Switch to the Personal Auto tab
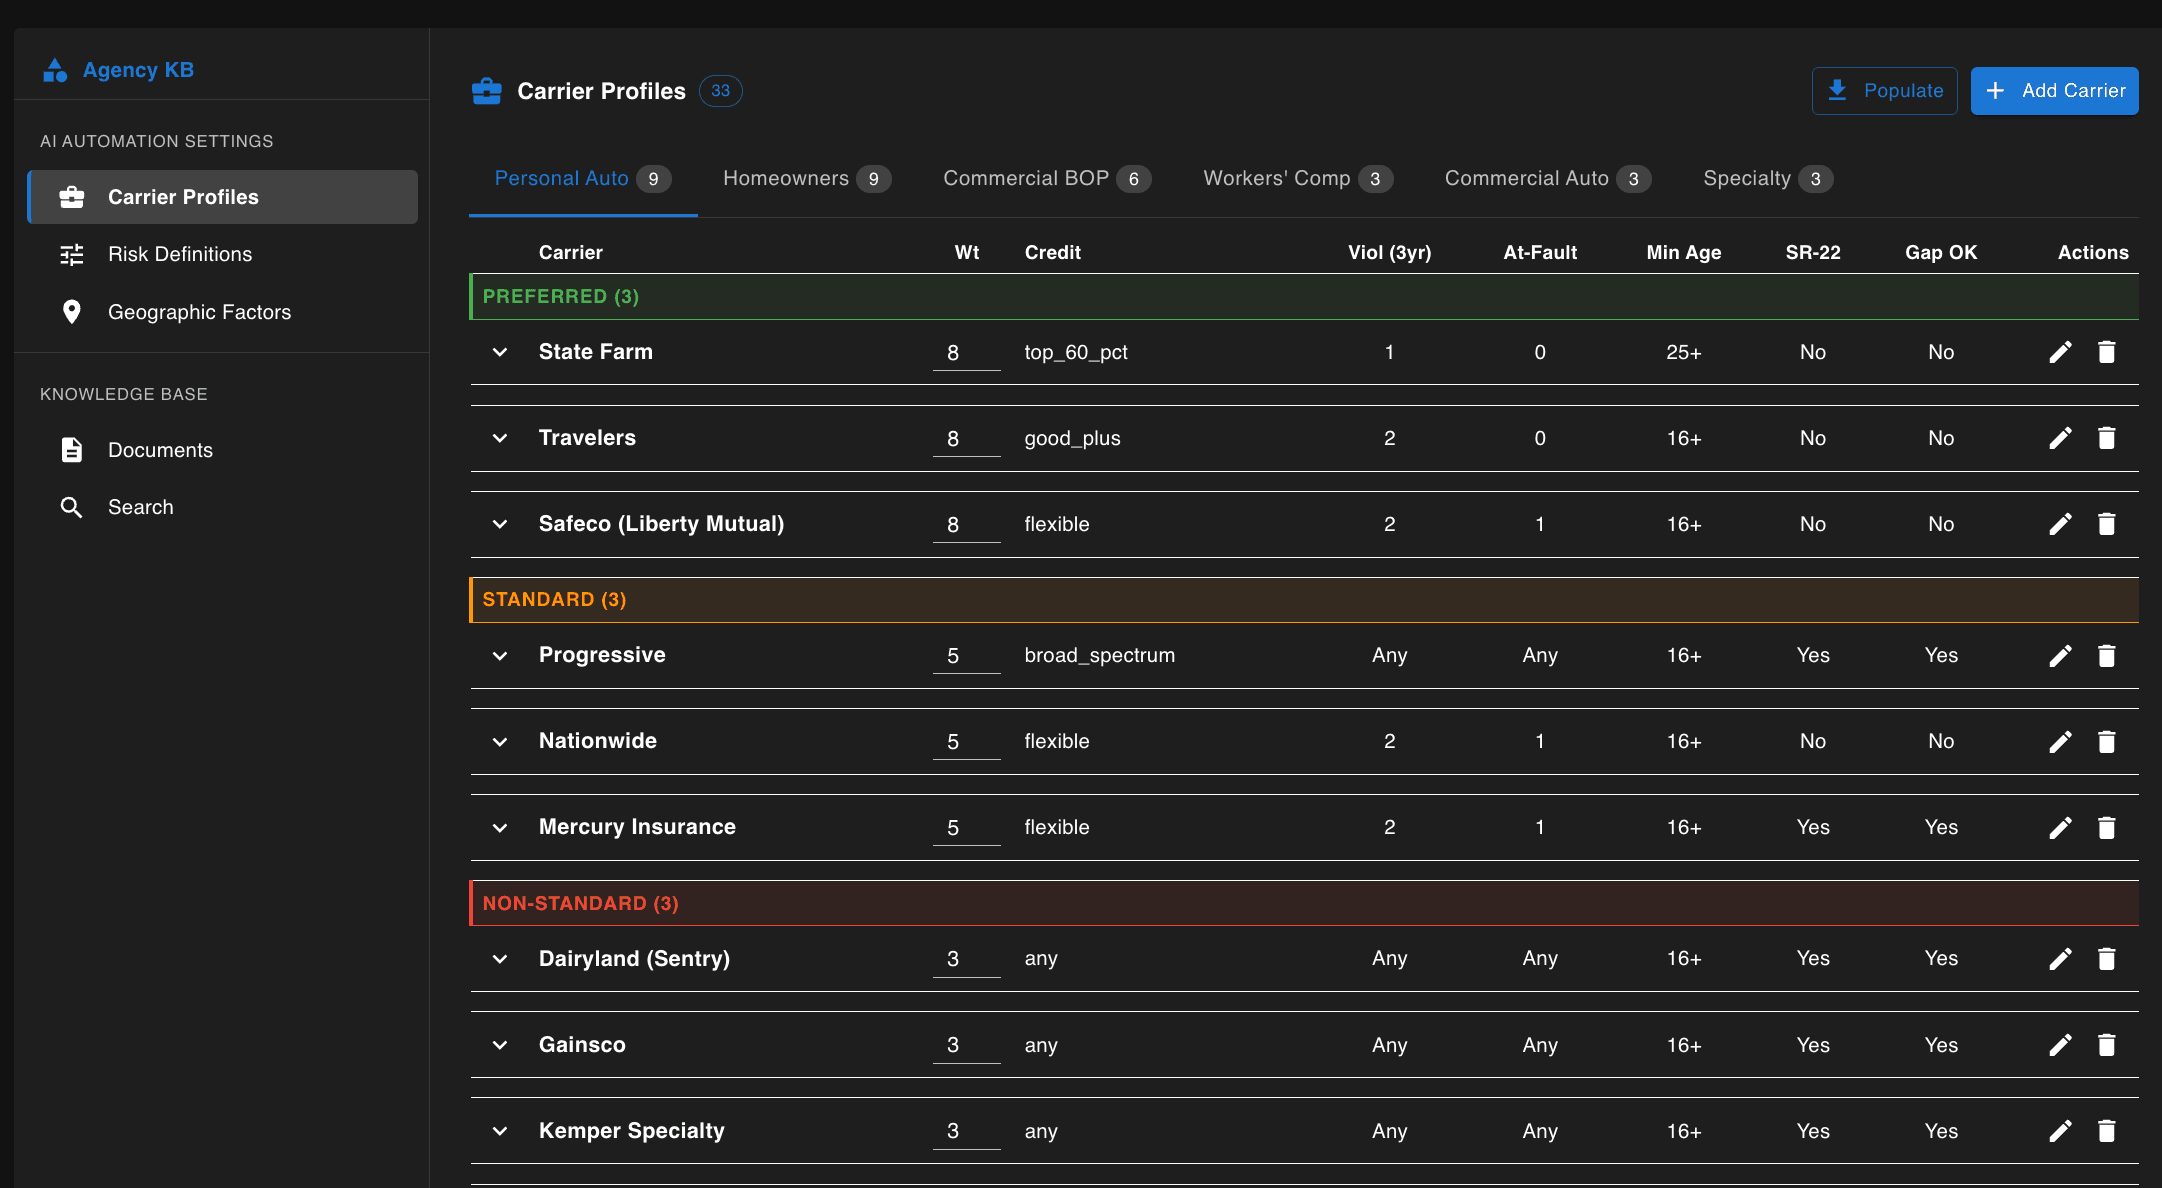This screenshot has height=1188, width=2162. click(x=583, y=179)
